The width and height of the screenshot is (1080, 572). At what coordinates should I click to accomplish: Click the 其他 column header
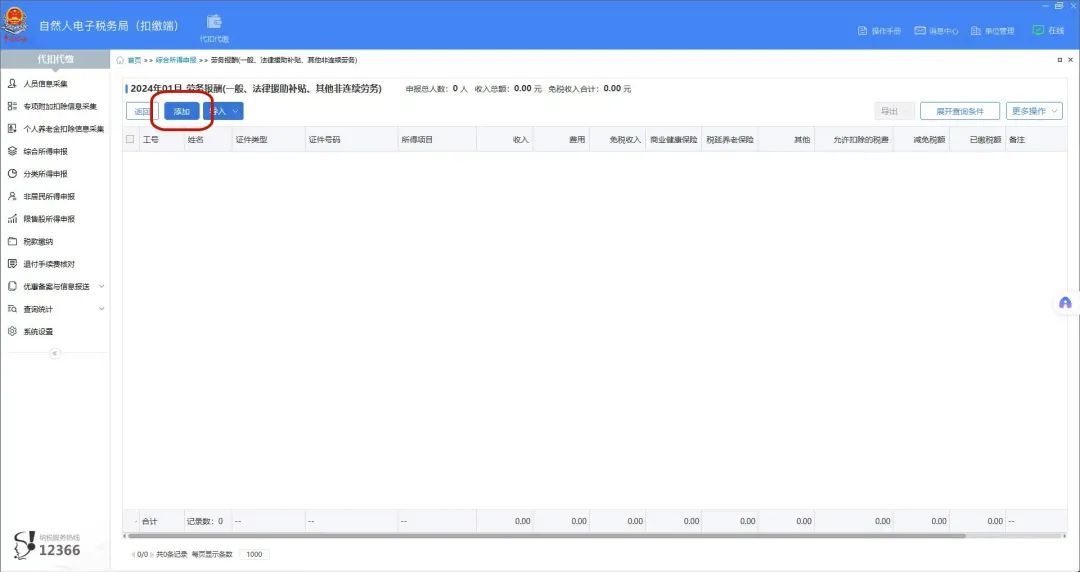point(786,139)
